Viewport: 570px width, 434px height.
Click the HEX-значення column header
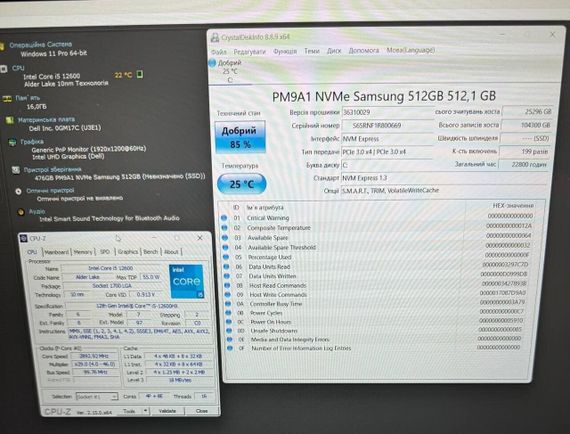click(513, 206)
